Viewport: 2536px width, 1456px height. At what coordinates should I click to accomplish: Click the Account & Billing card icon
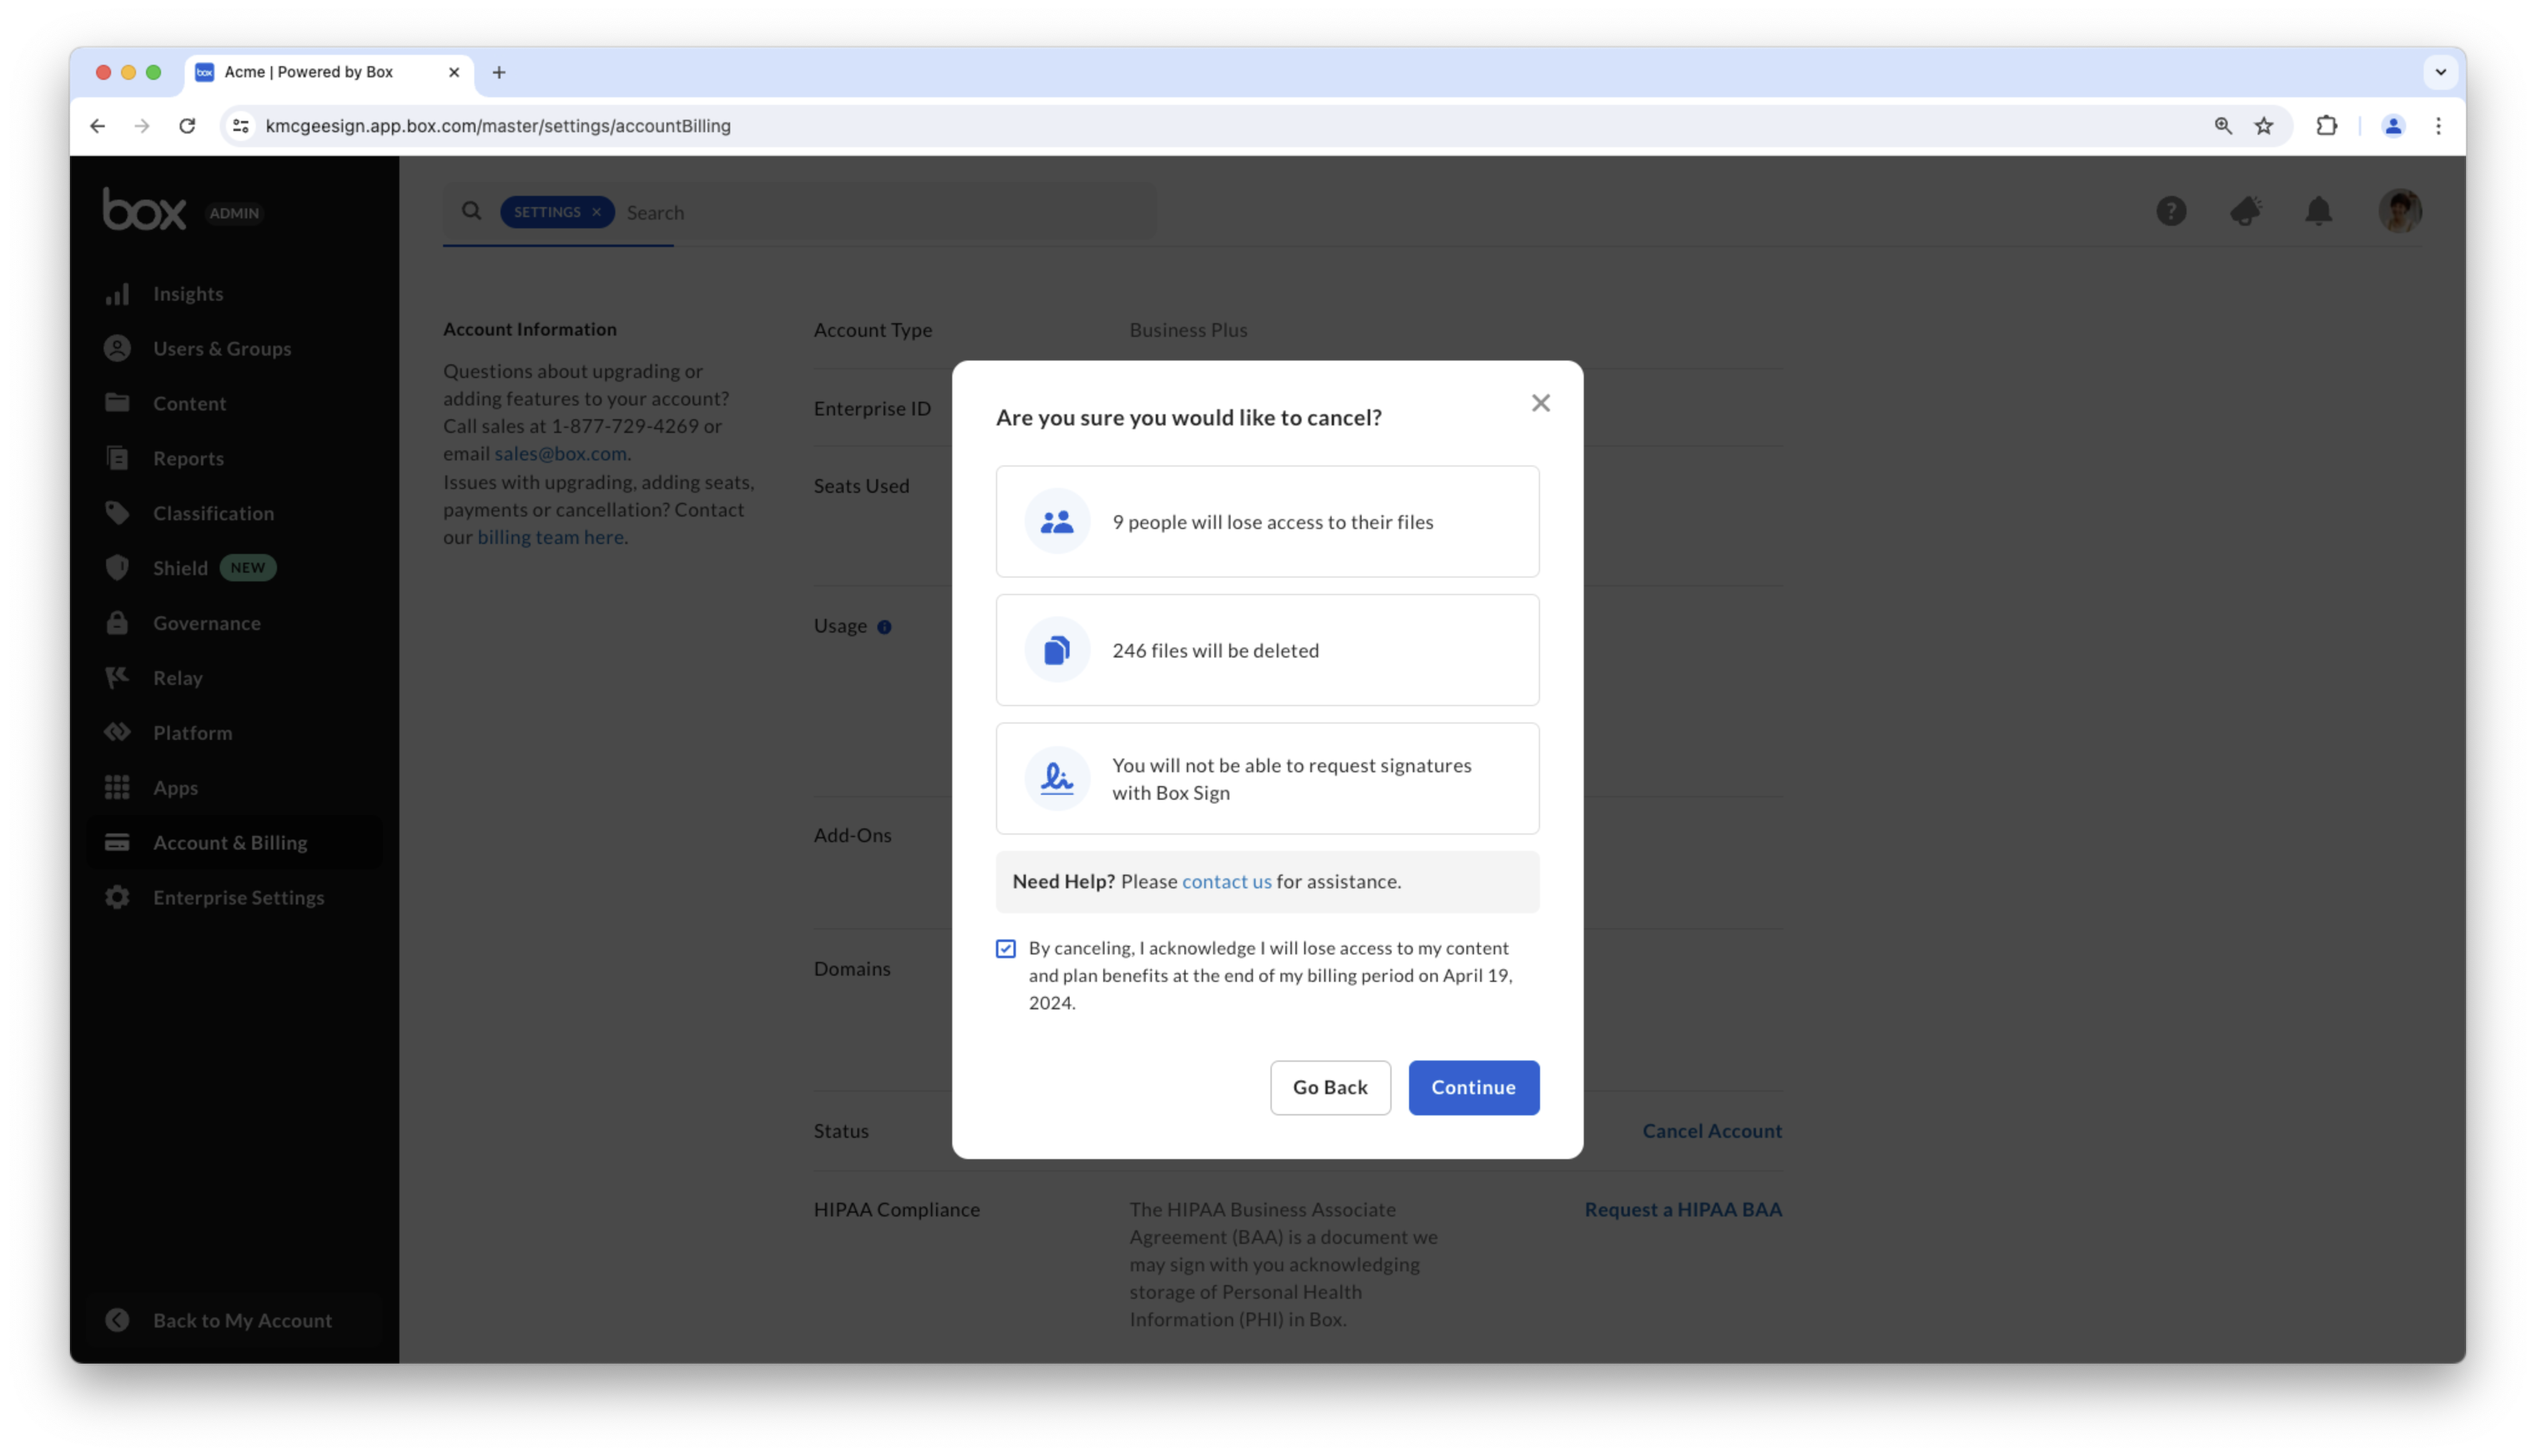pos(117,842)
